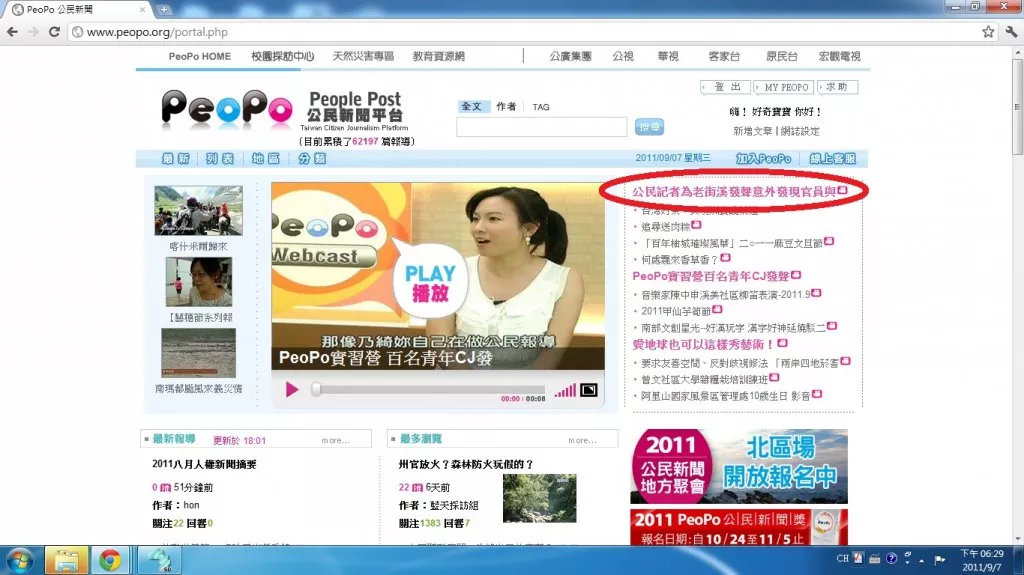Screen dimensions: 1024x575
Task: Open the 追尋送肉粽 article link
Action: (x=665, y=227)
